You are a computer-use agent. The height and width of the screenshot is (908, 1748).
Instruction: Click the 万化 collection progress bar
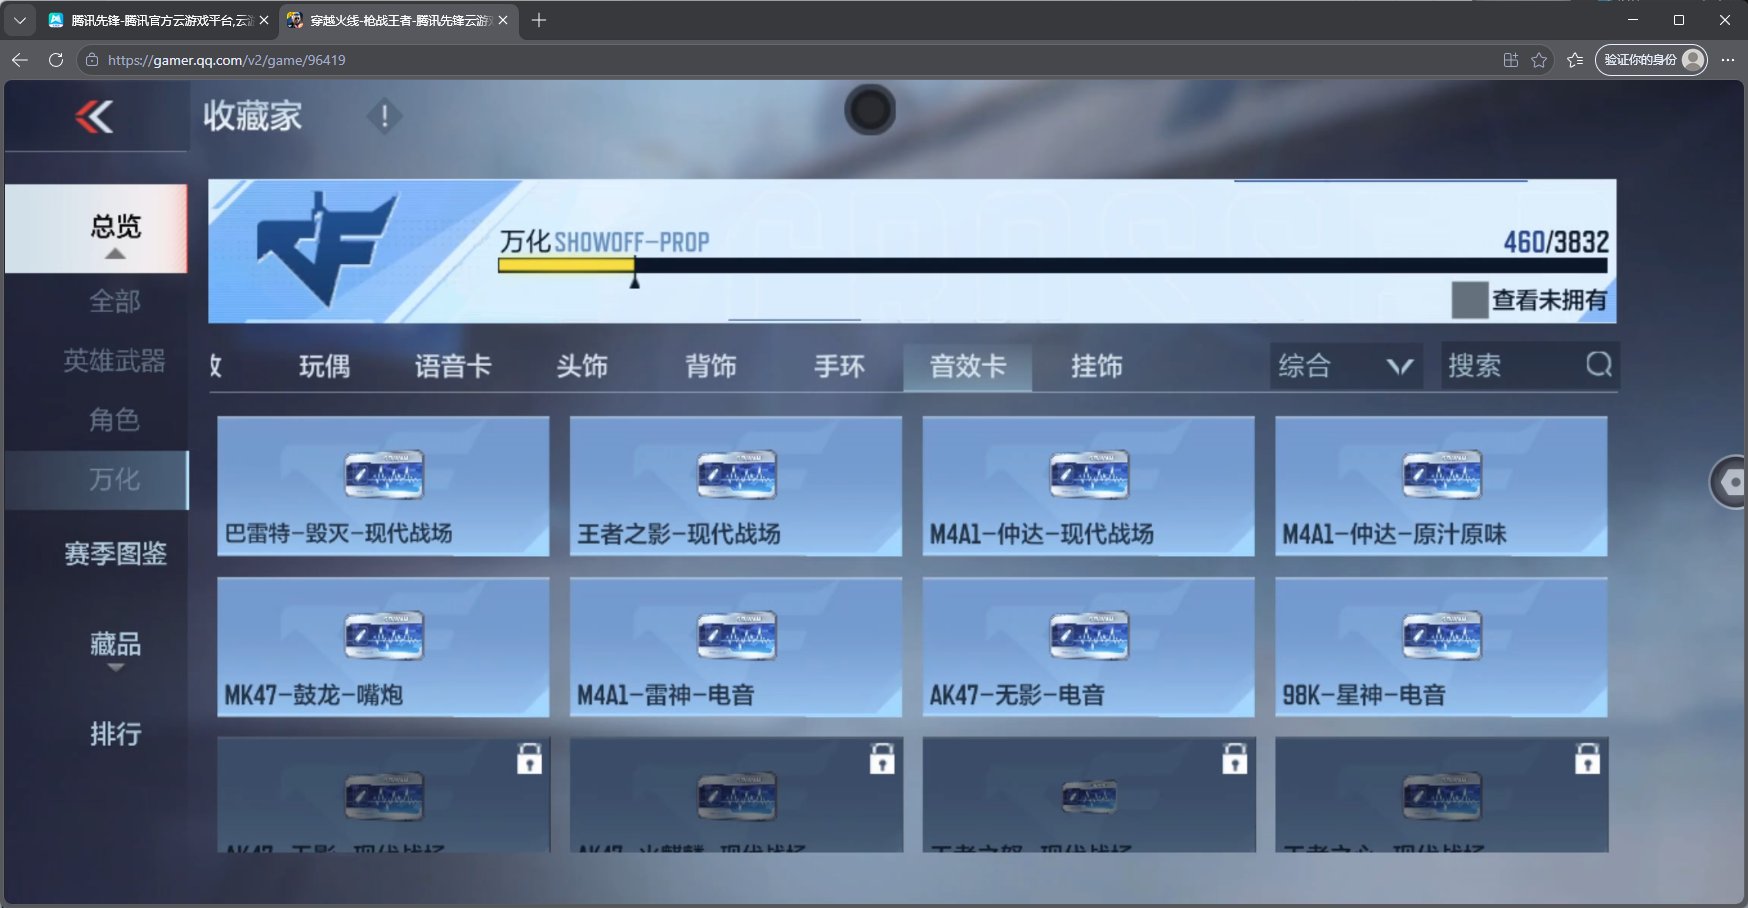point(1053,265)
